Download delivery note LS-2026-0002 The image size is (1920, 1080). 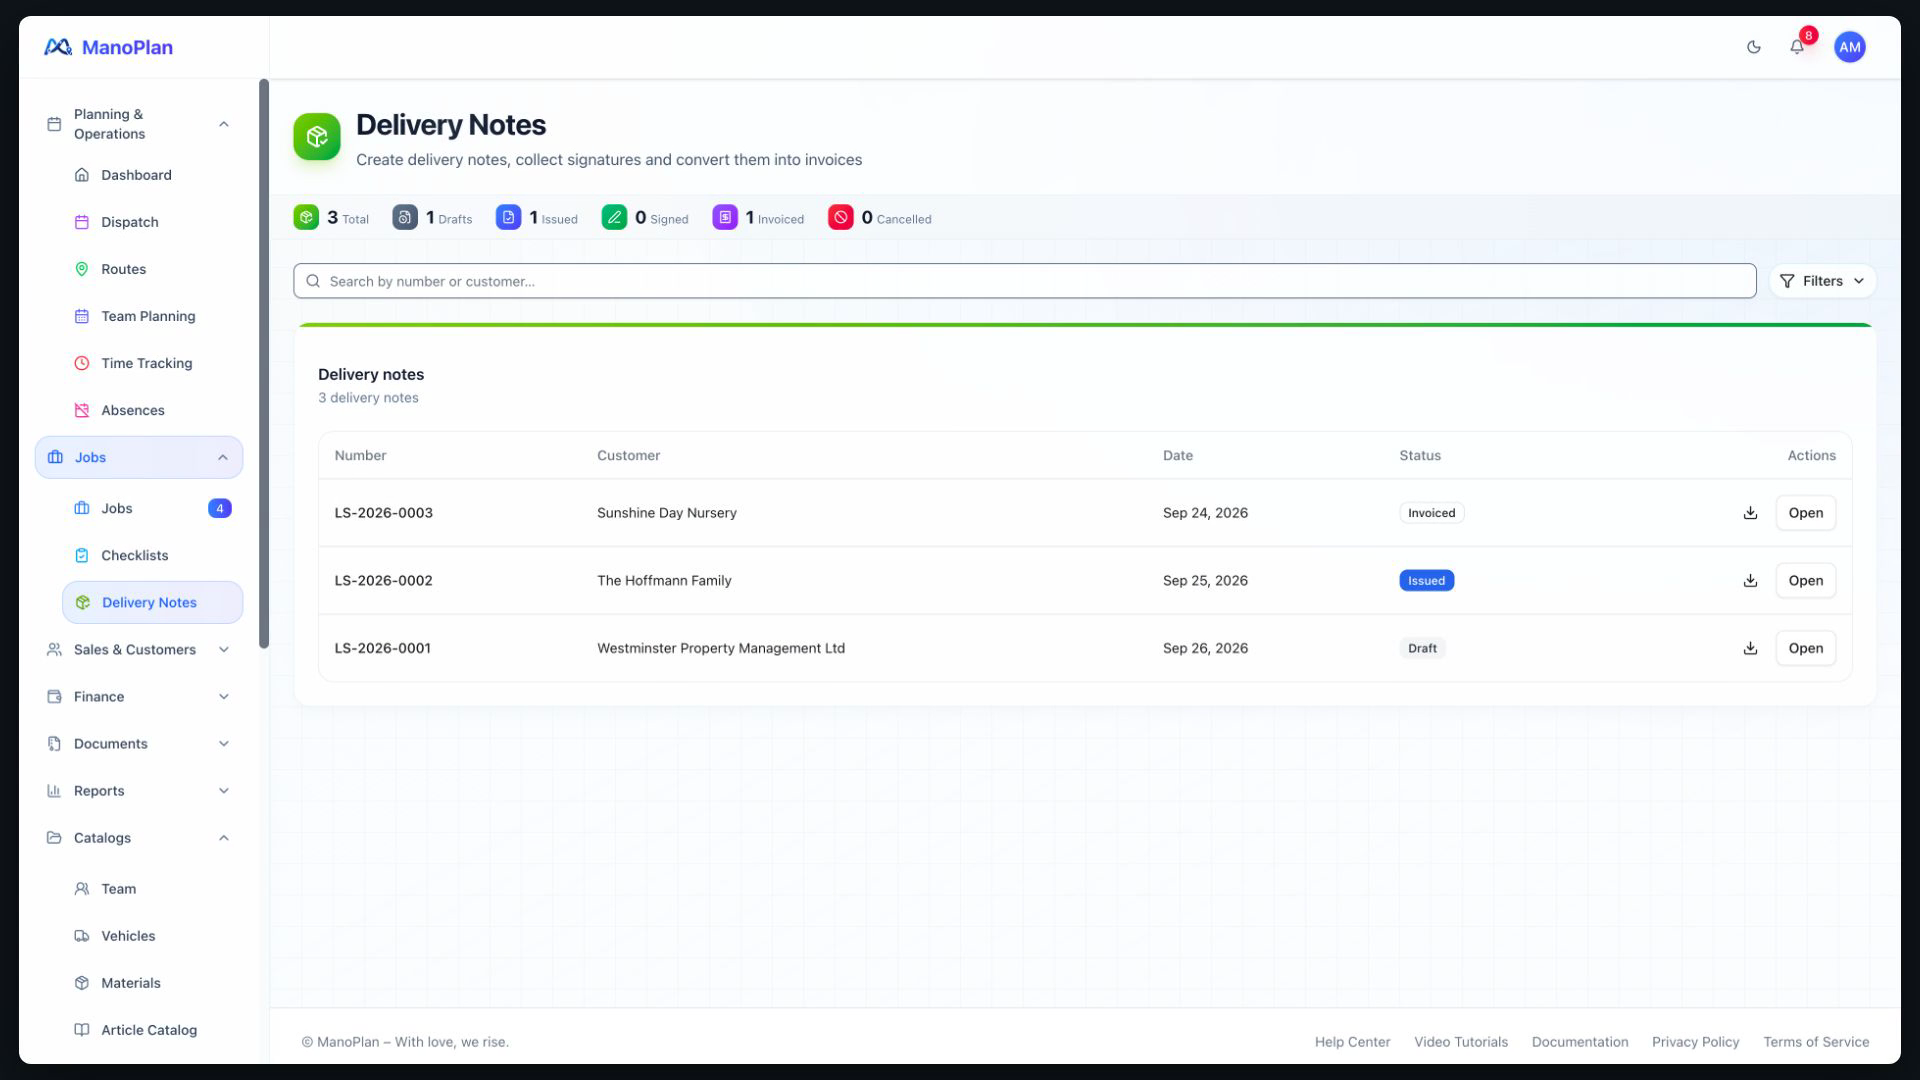[x=1750, y=581]
